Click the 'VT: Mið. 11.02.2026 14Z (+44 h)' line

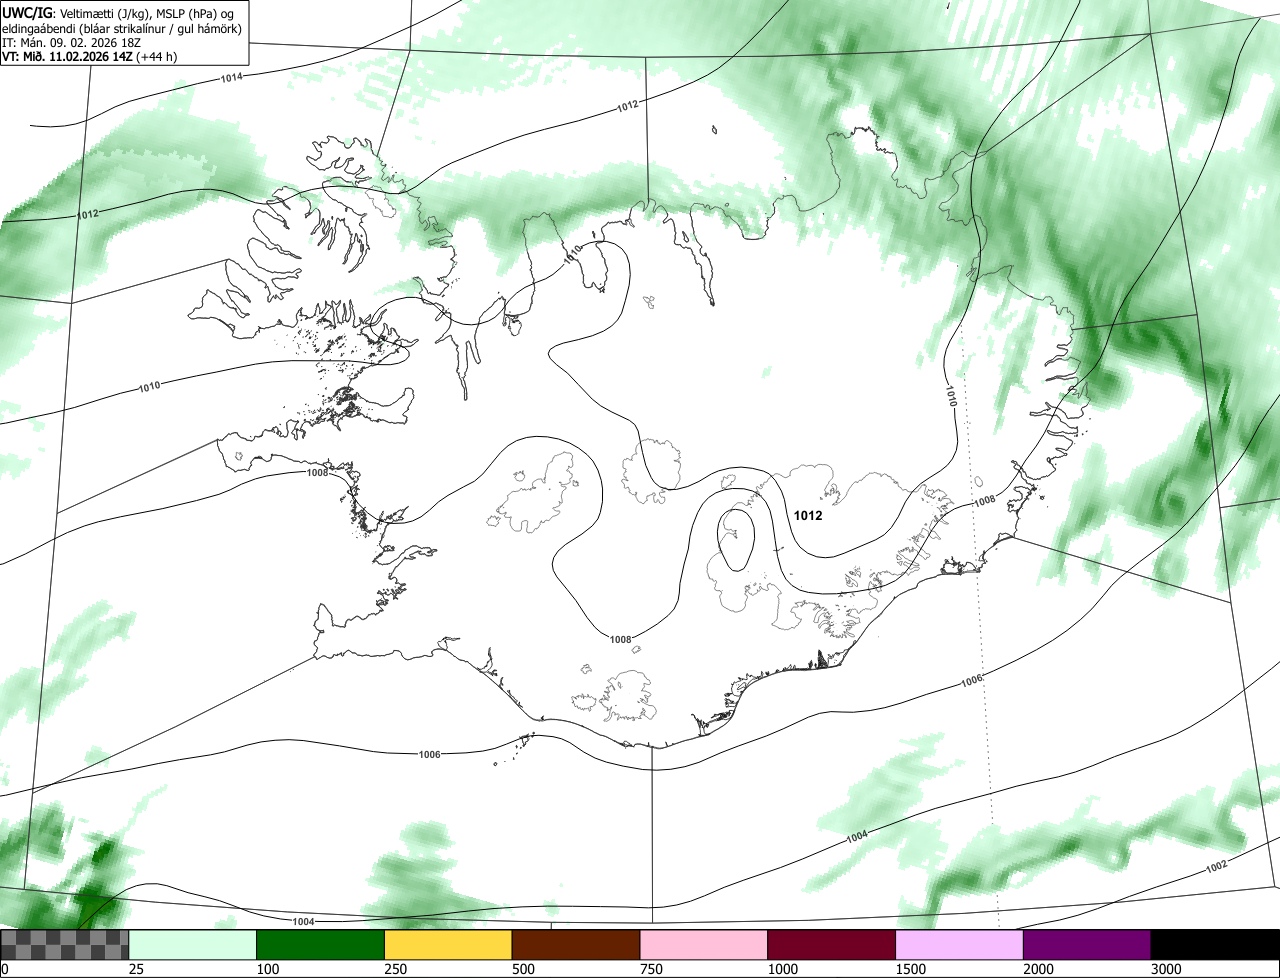point(90,56)
